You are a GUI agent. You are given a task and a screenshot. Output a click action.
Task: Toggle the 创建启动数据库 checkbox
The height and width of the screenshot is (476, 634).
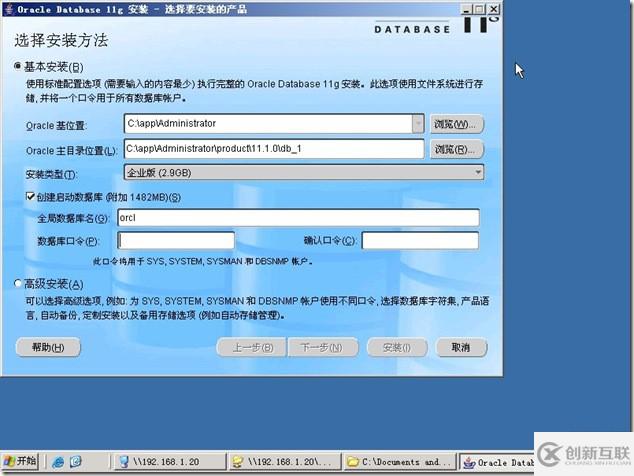pyautogui.click(x=30, y=197)
